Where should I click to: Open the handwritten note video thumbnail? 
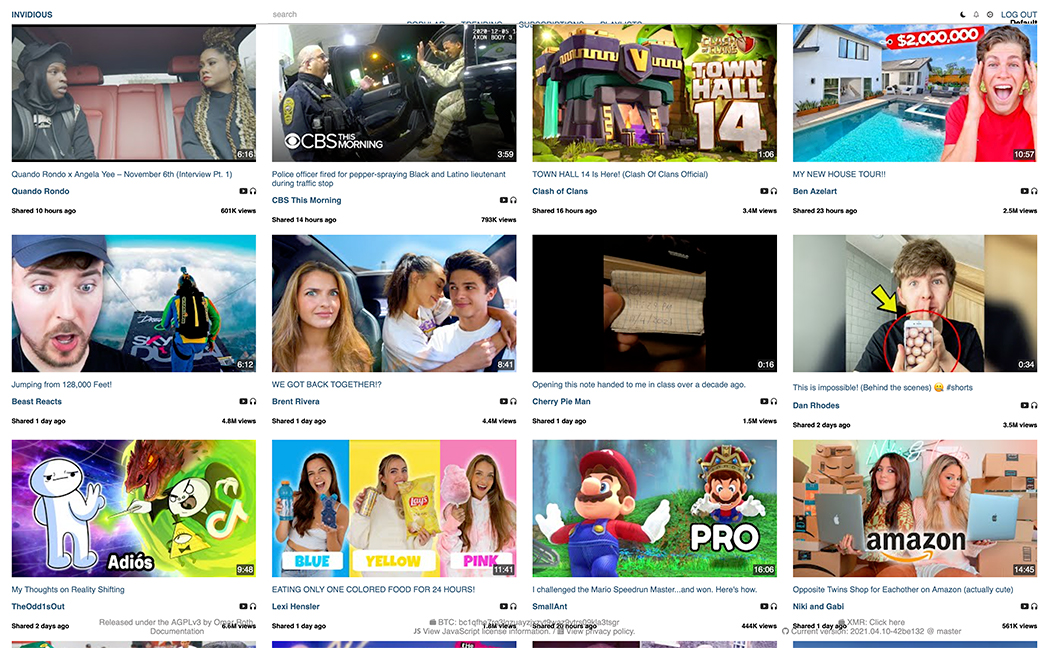pos(655,303)
